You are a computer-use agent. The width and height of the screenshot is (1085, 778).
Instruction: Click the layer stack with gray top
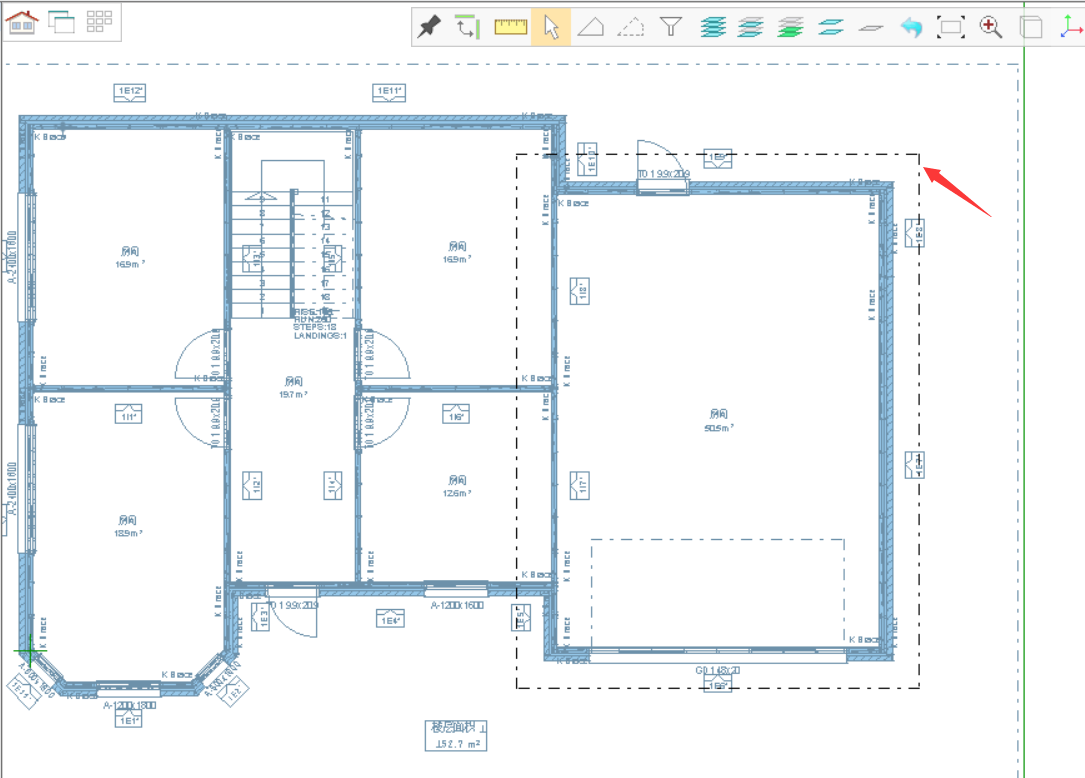[x=751, y=28]
